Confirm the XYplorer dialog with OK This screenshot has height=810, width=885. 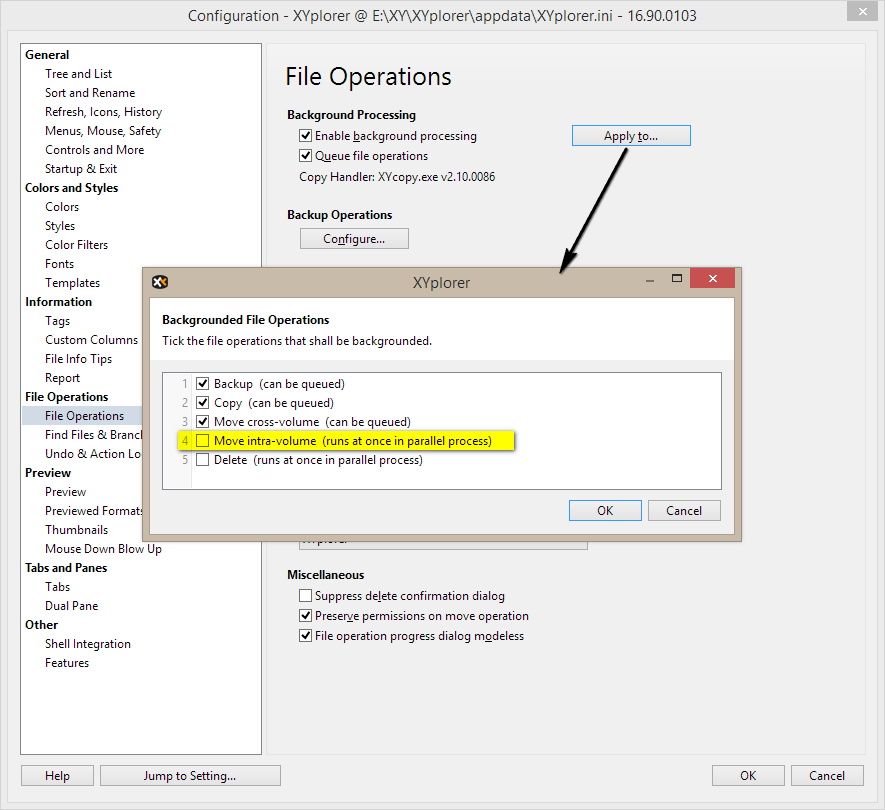(x=605, y=510)
